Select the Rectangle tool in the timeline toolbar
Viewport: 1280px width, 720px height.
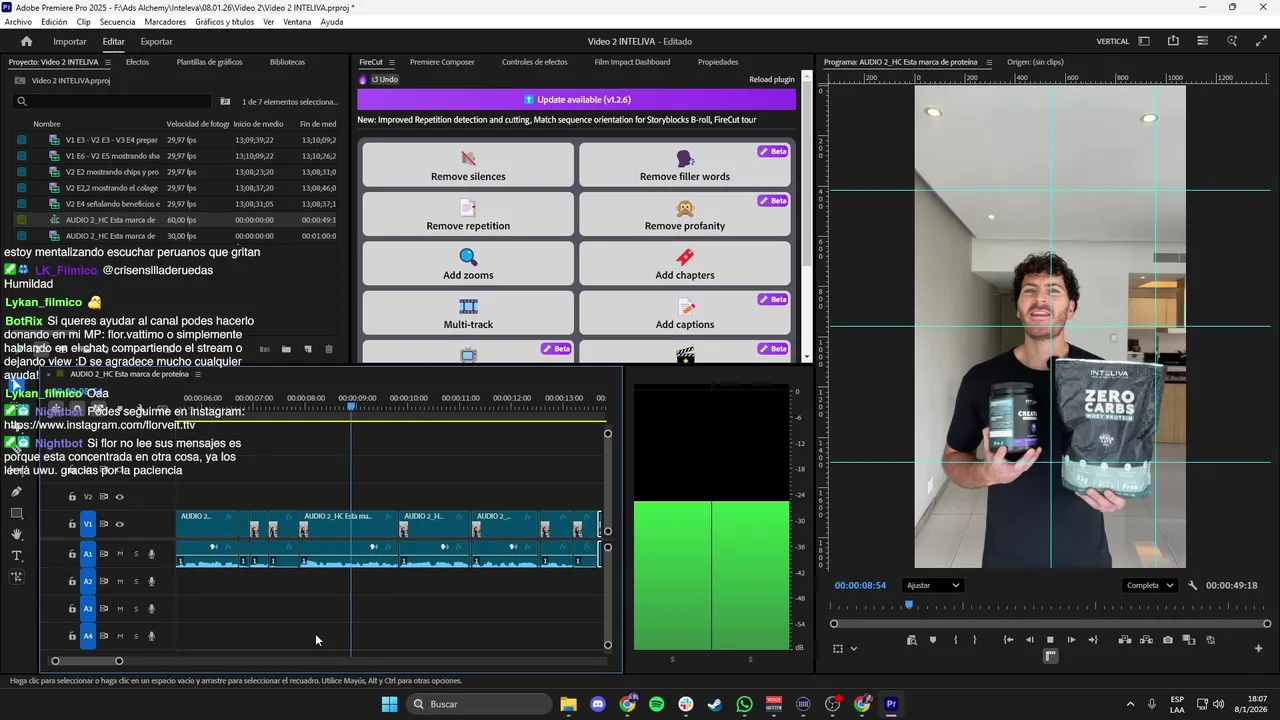coord(16,513)
